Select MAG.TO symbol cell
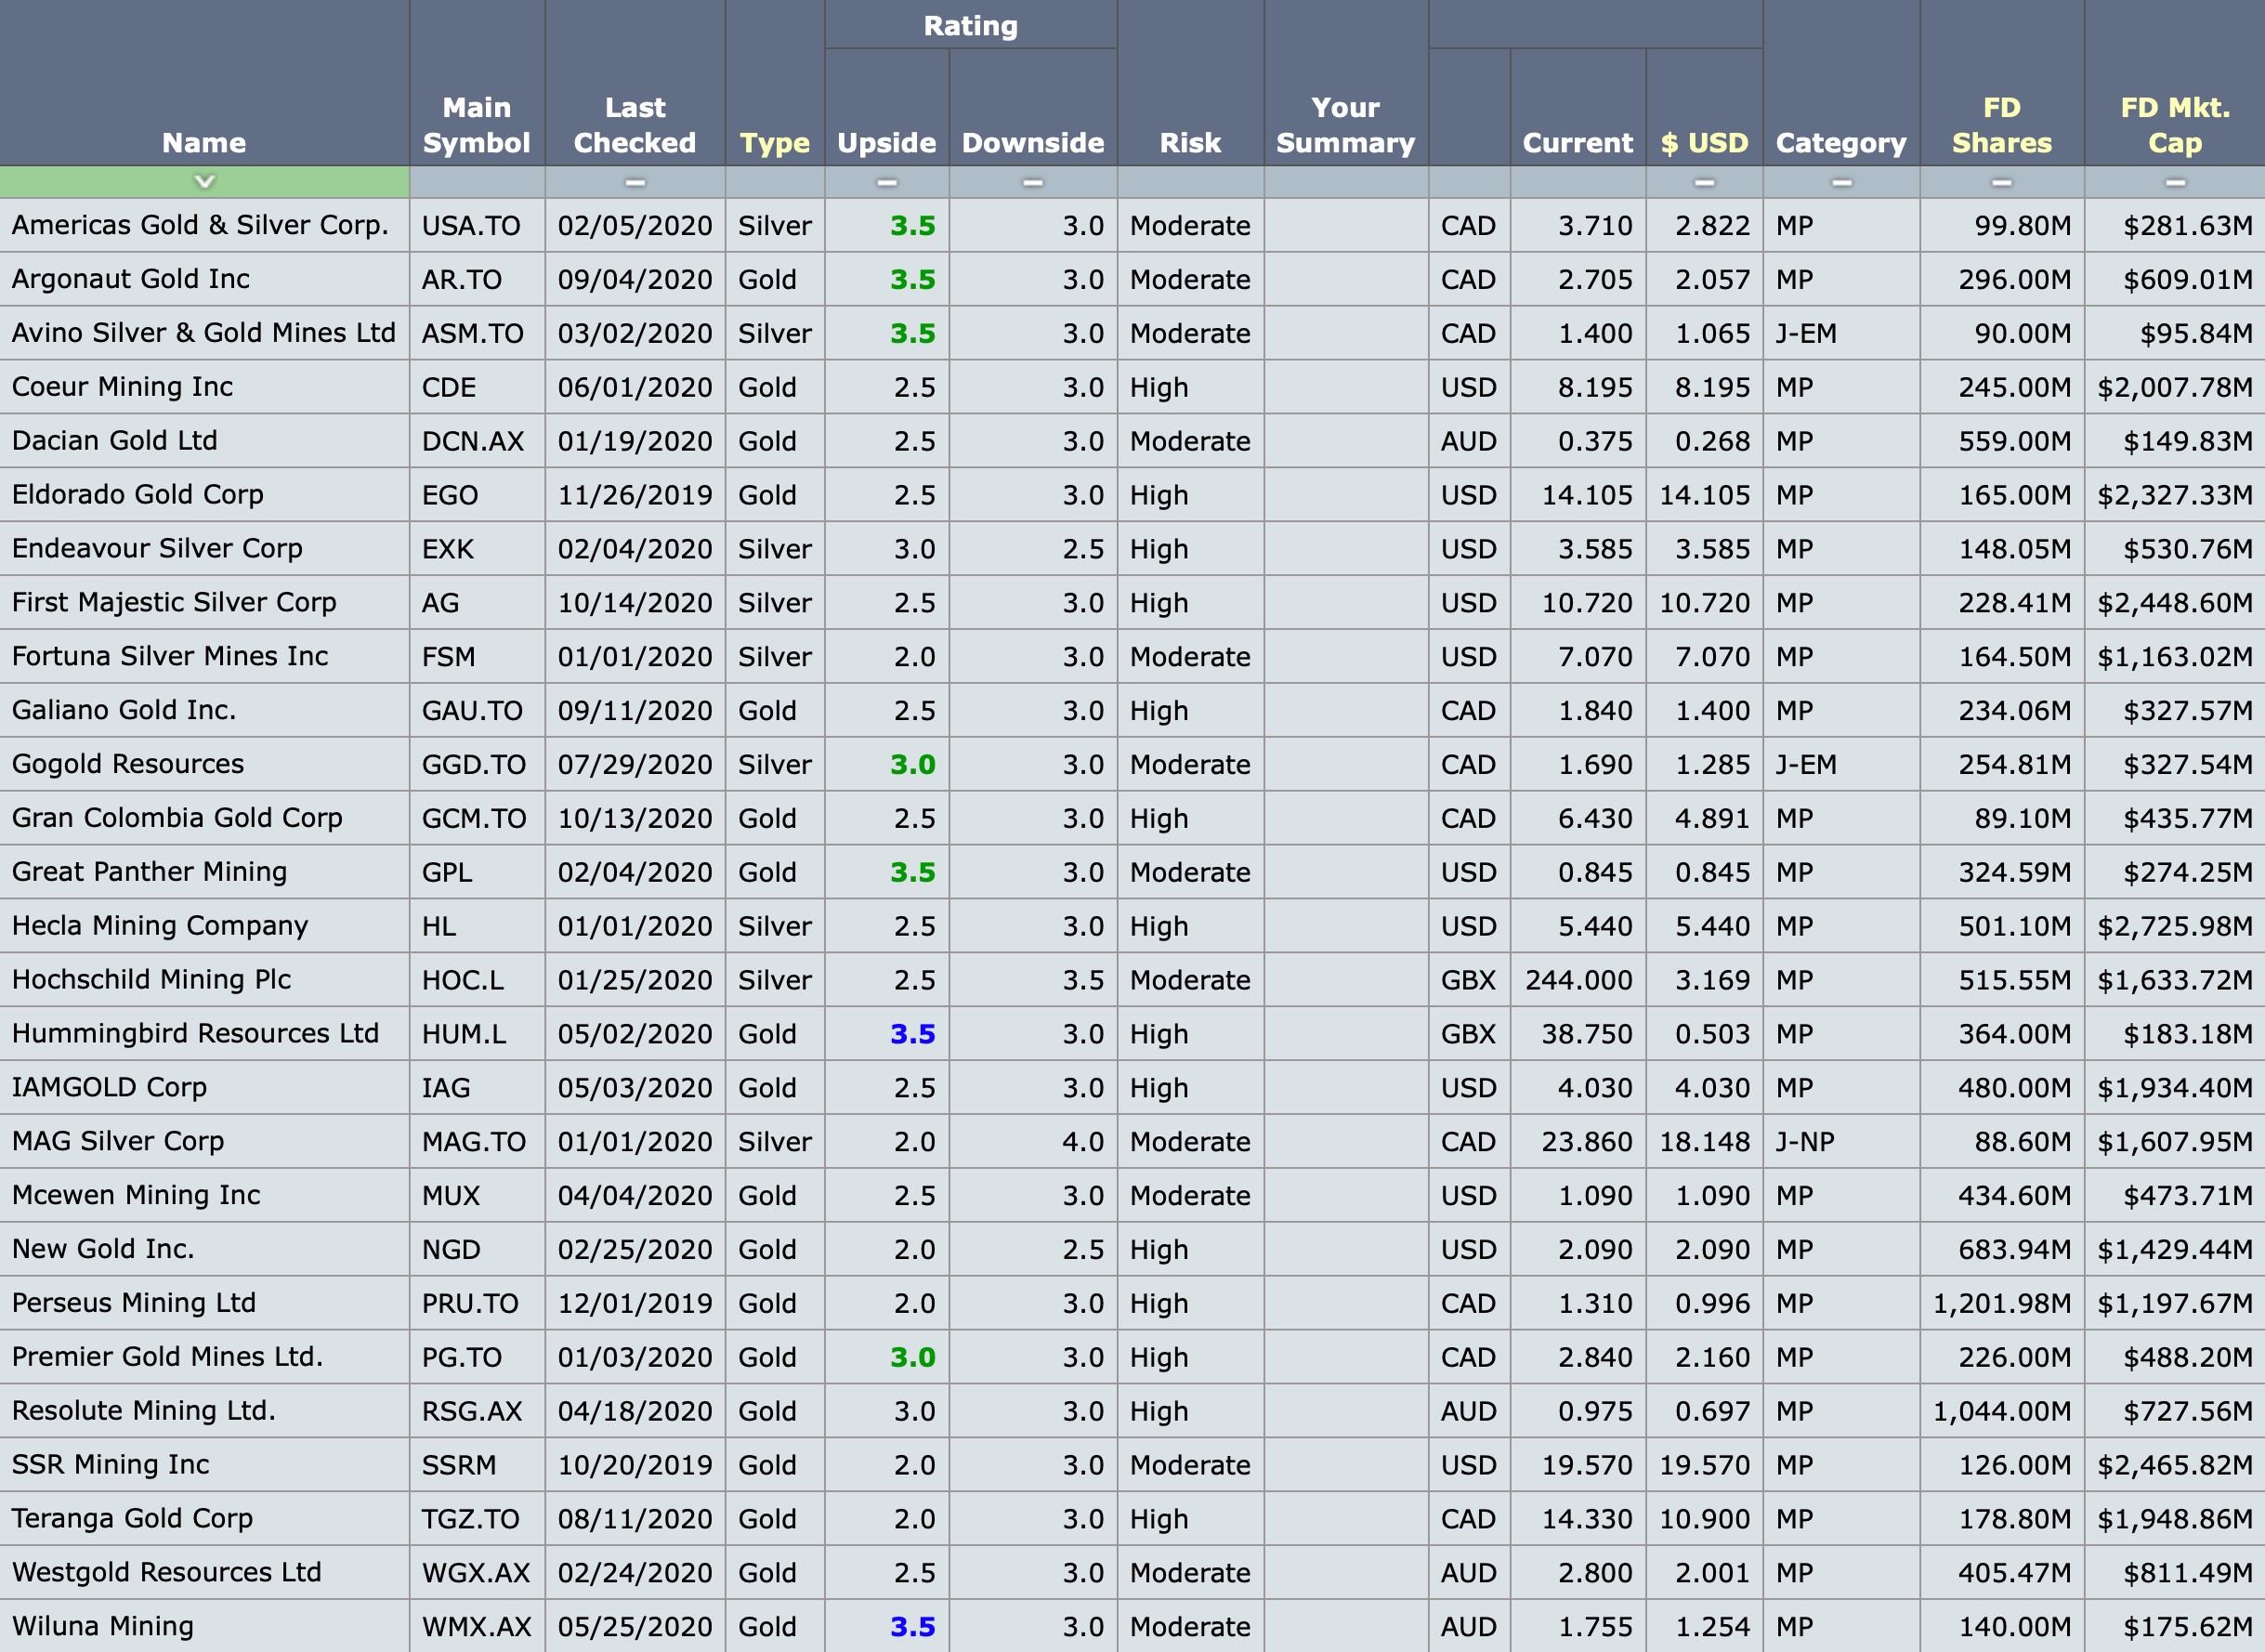Viewport: 2265px width, 1652px height. click(473, 1142)
